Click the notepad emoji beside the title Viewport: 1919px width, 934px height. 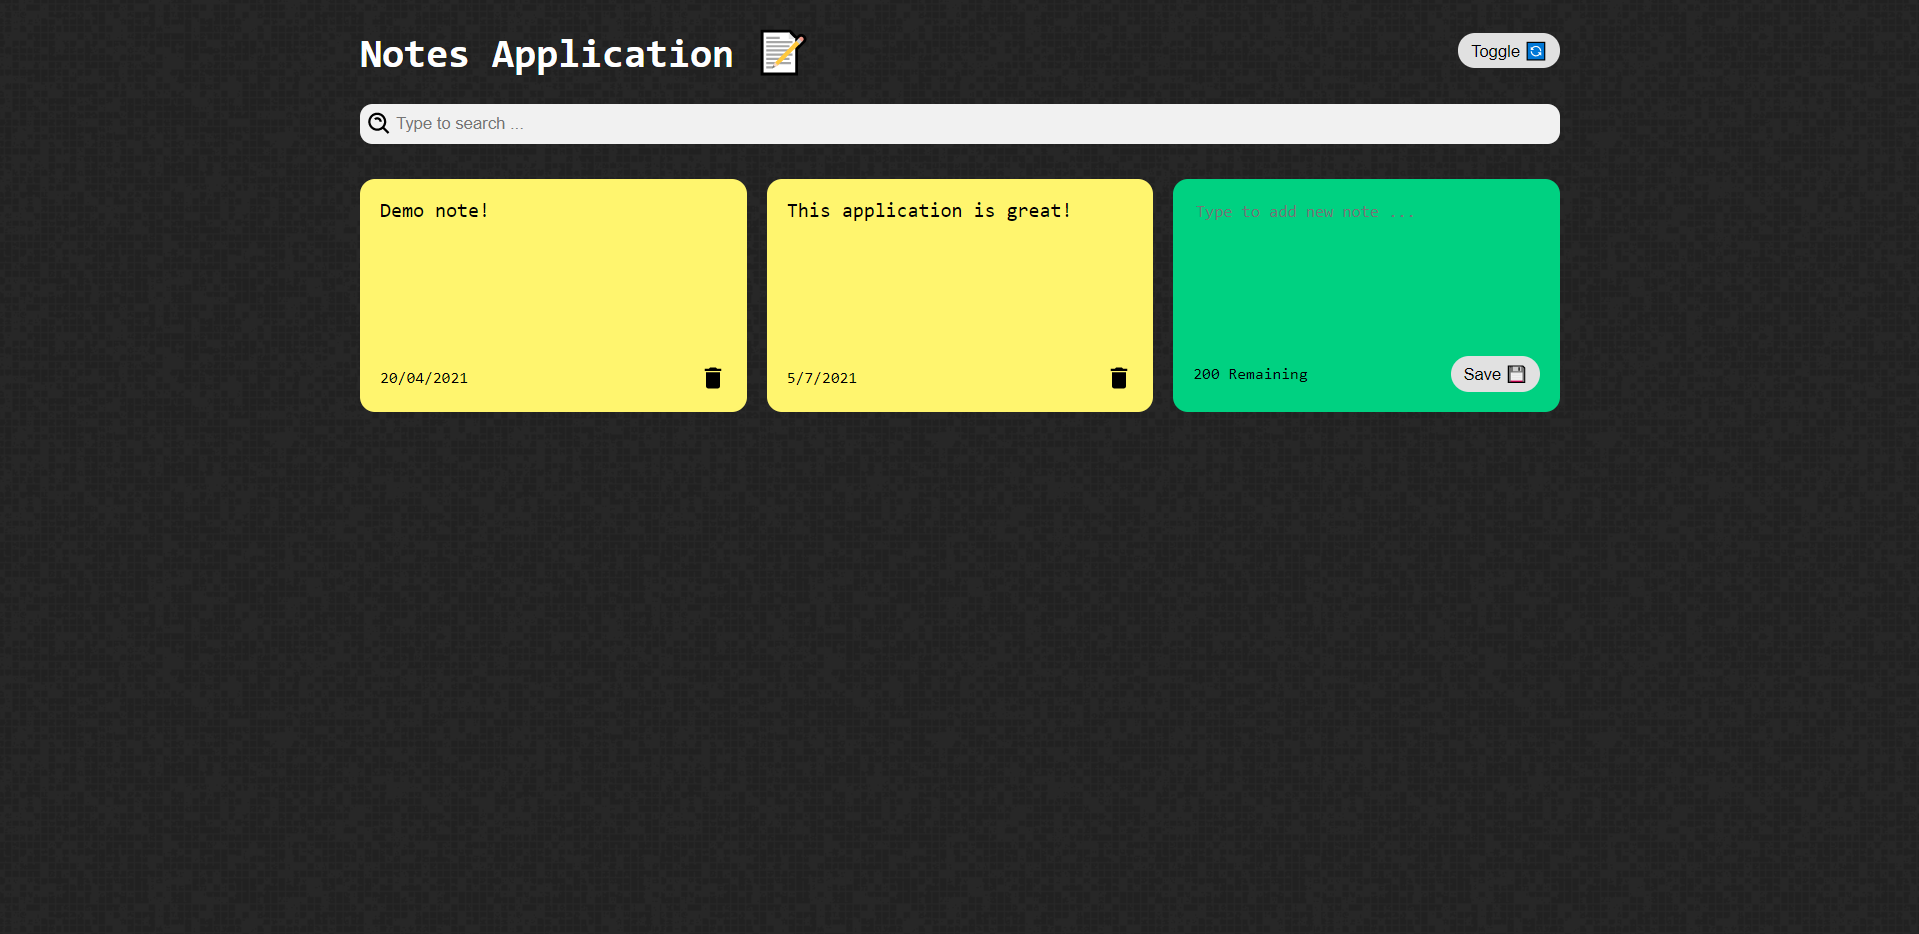[783, 53]
